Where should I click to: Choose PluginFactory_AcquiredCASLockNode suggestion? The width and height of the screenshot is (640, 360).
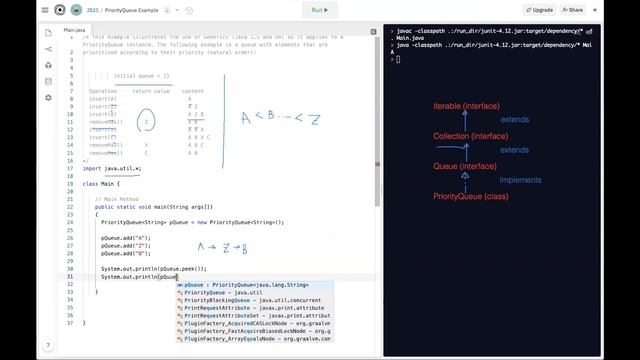tap(255, 323)
